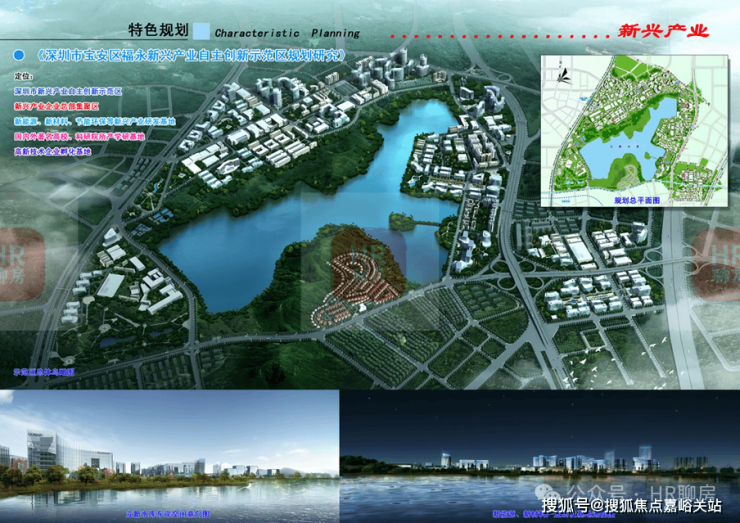The height and width of the screenshot is (523, 740).
Task: Open the daytime lakeside rendering image
Action: [x=169, y=456]
